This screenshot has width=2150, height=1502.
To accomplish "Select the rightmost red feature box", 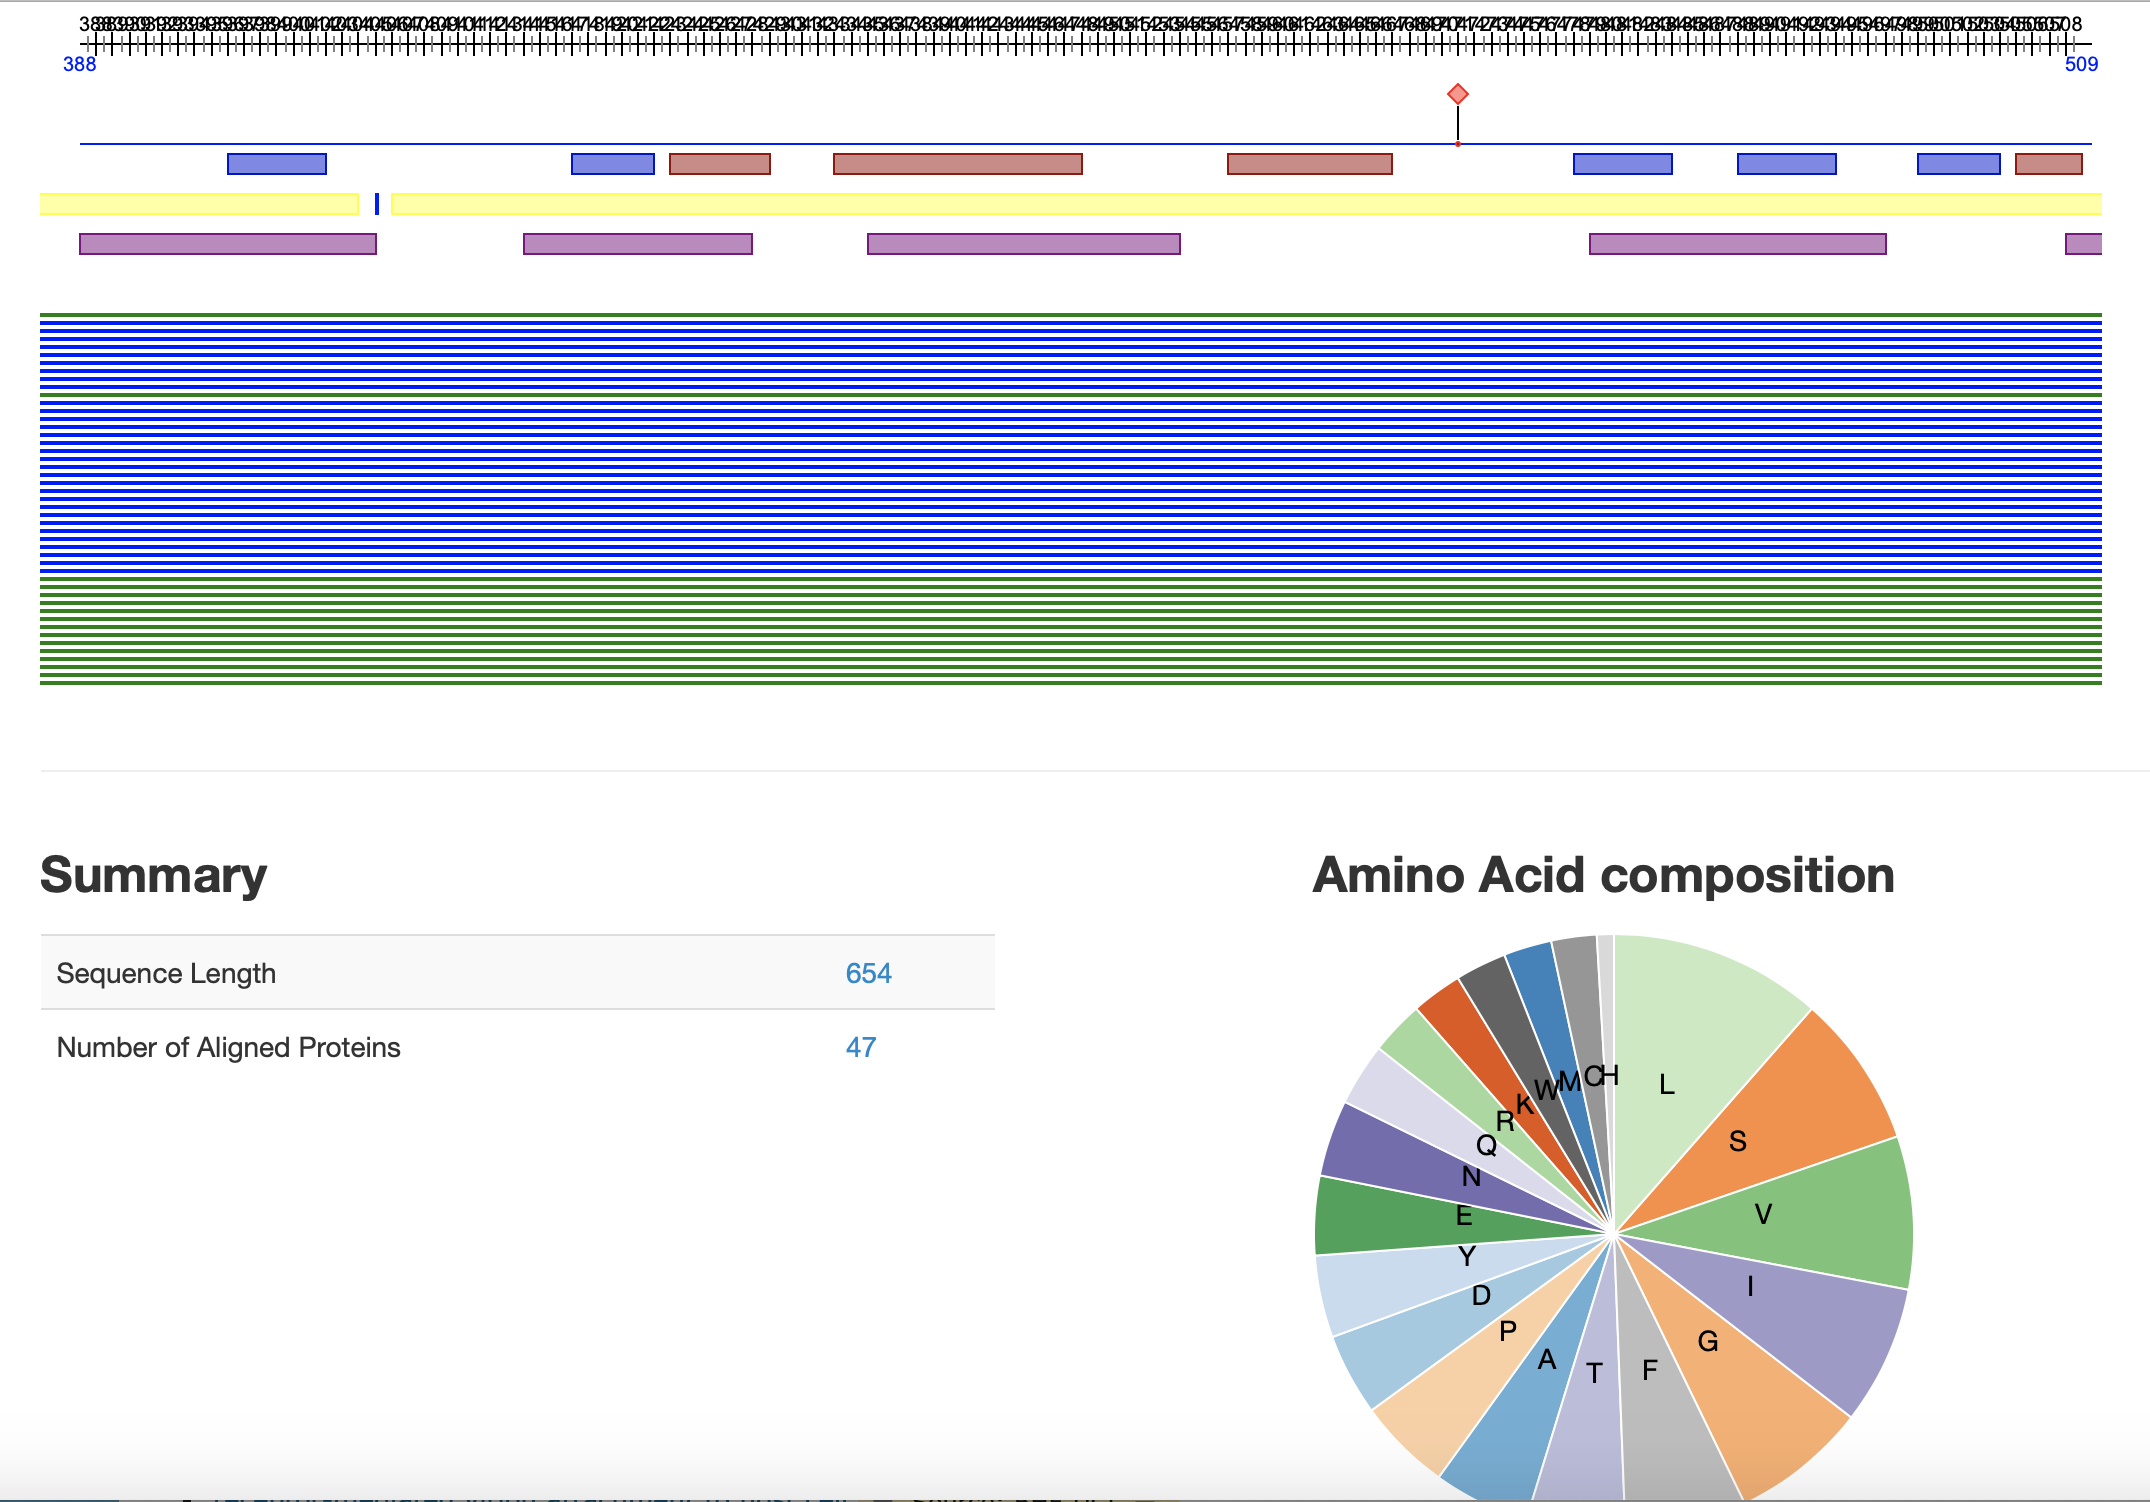I will click(2048, 164).
